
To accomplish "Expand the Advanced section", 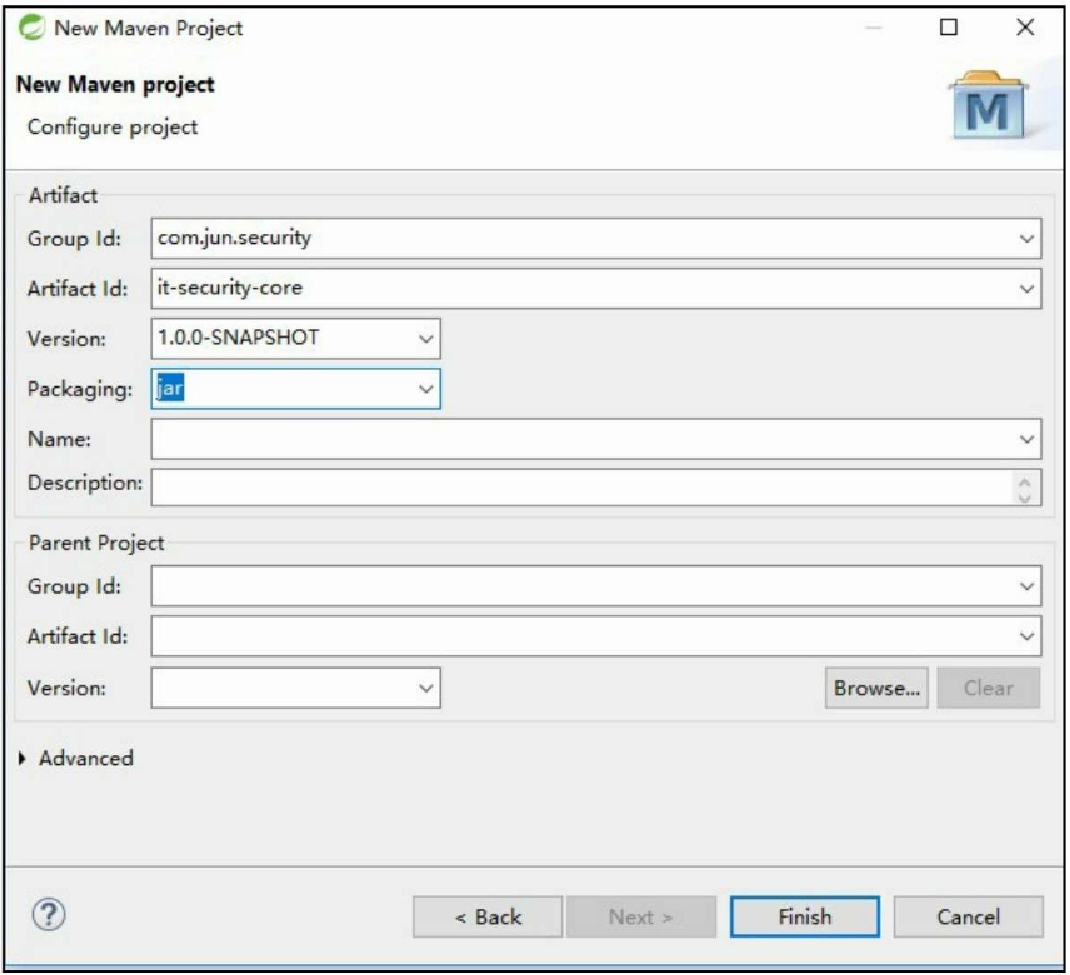I will (23, 758).
